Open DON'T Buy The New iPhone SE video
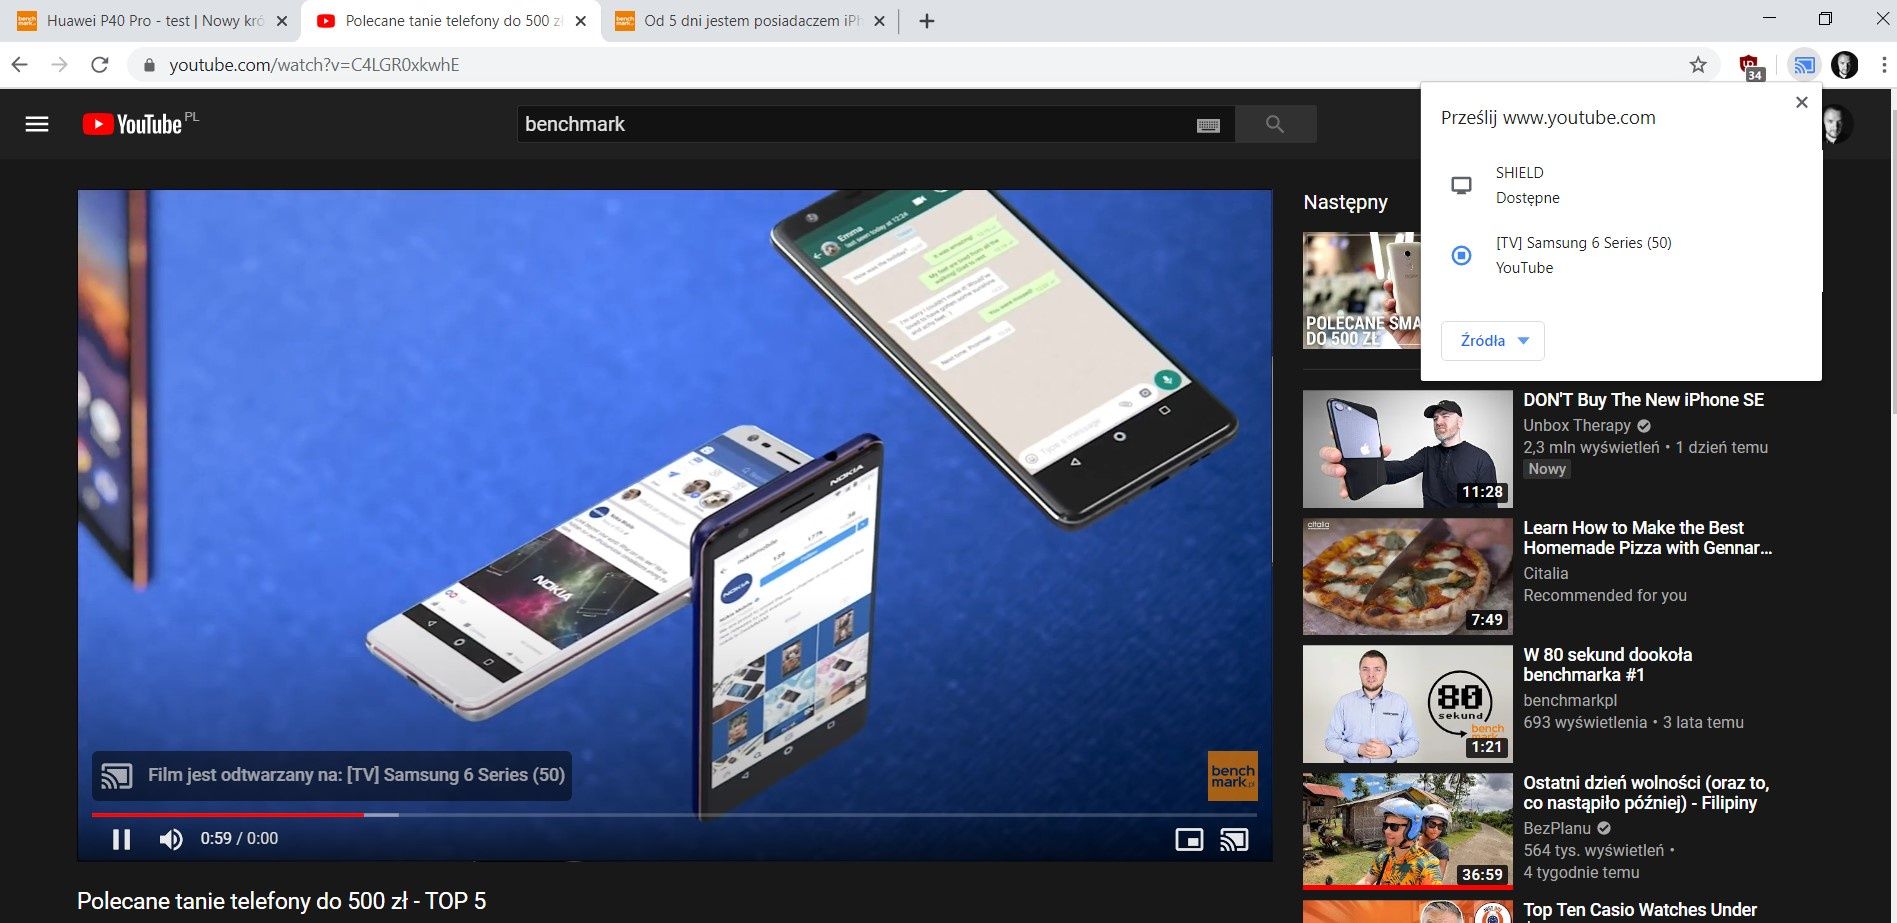 click(x=1643, y=400)
